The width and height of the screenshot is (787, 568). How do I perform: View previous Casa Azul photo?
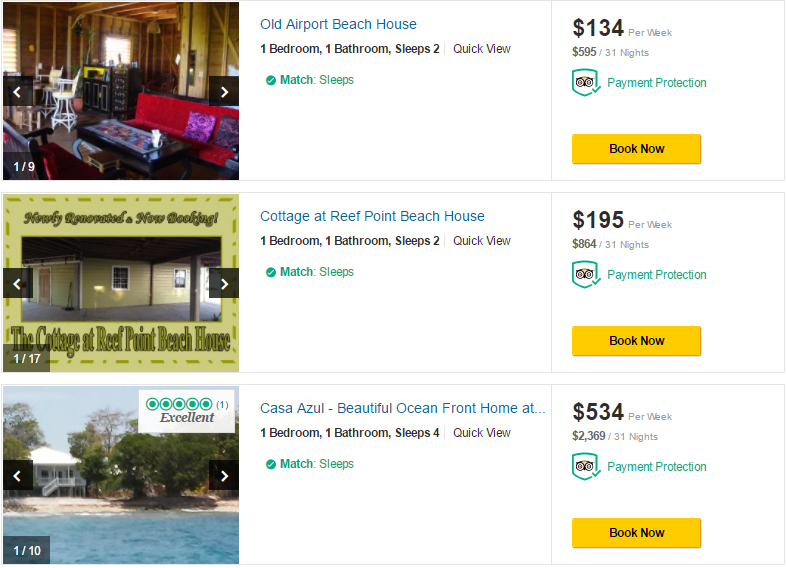pyautogui.click(x=17, y=476)
